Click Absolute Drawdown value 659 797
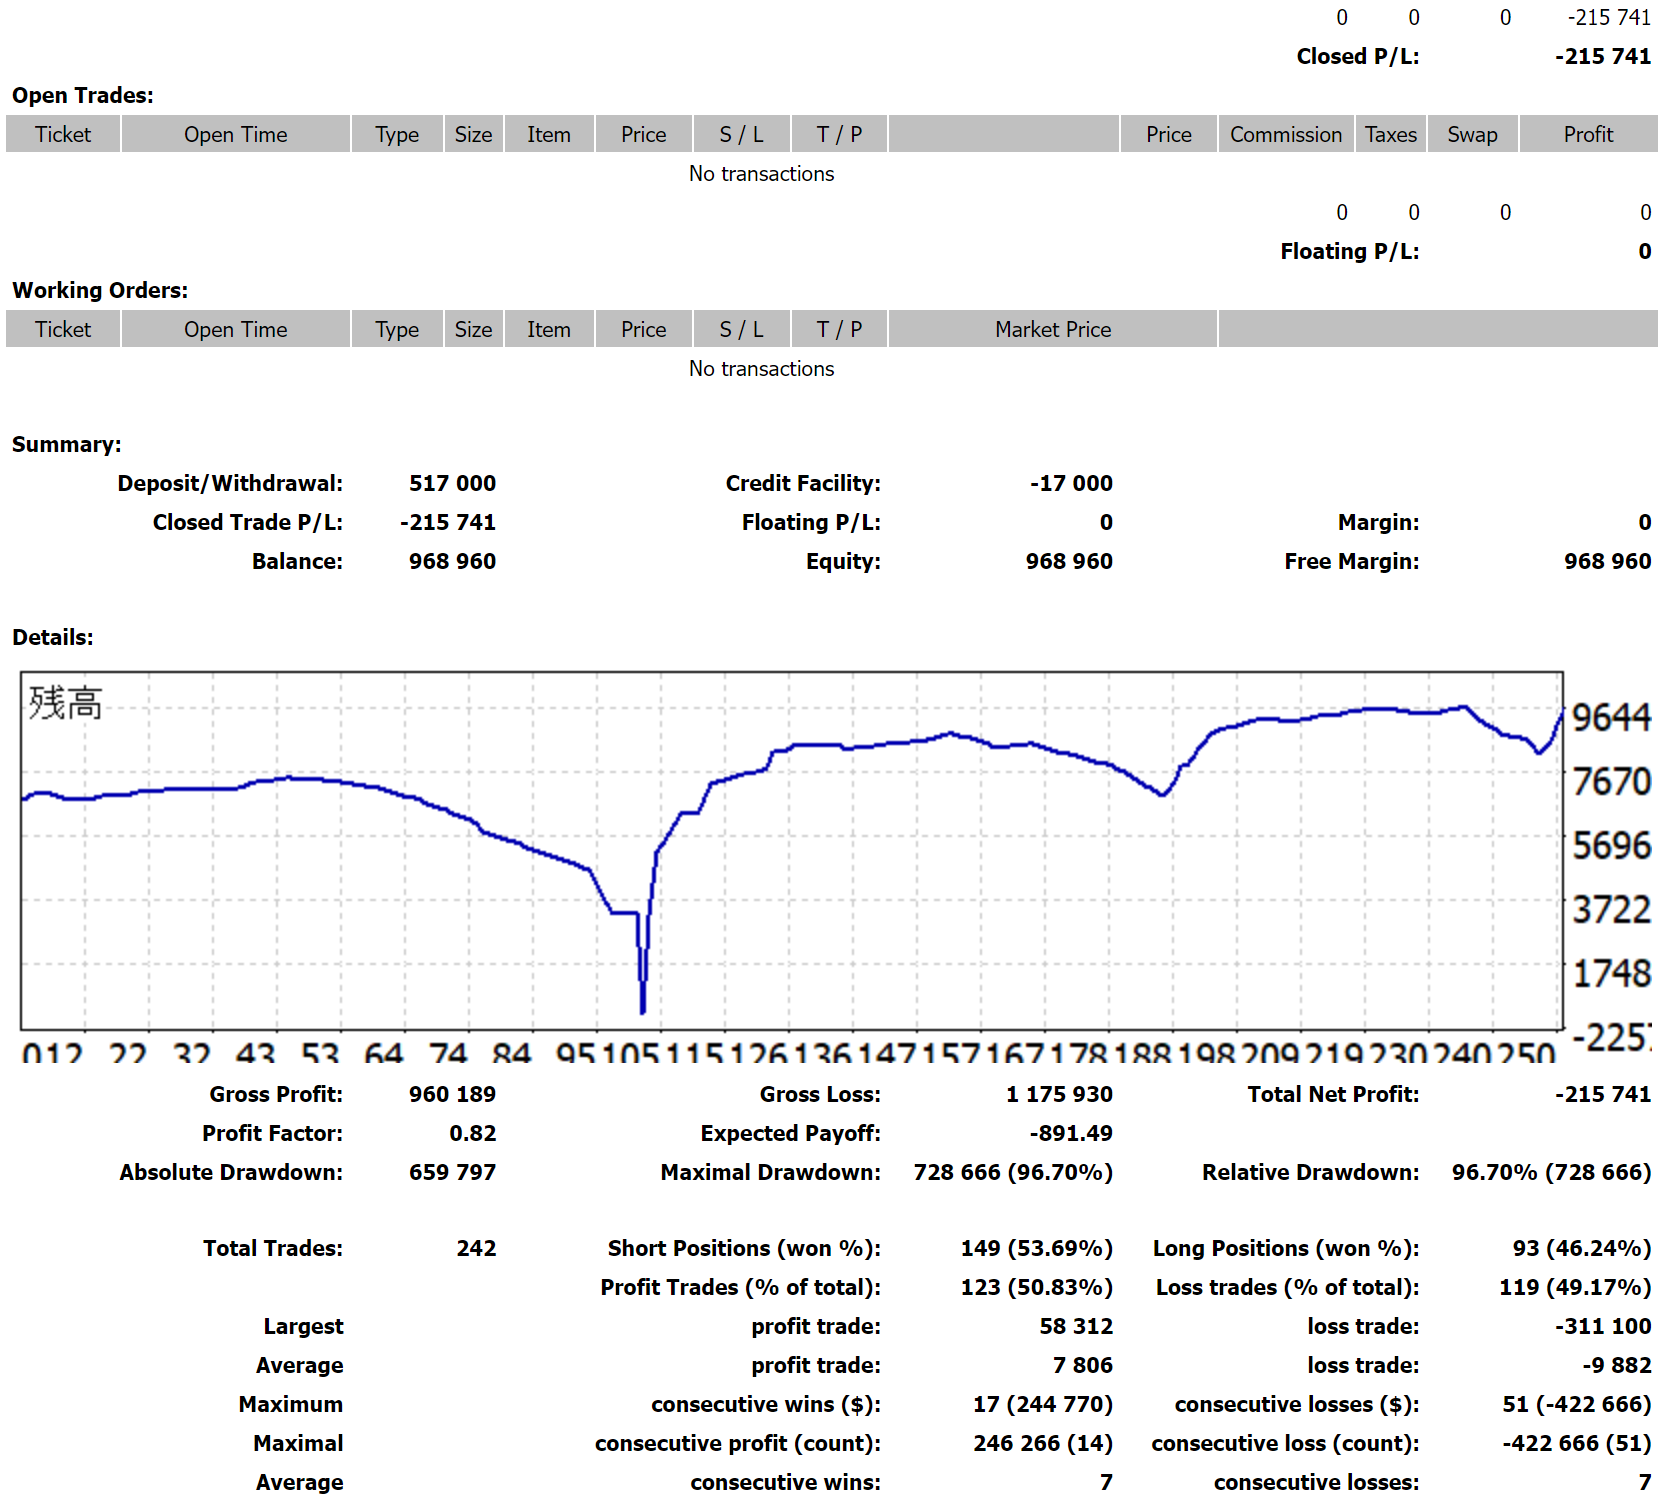 (x=452, y=1172)
